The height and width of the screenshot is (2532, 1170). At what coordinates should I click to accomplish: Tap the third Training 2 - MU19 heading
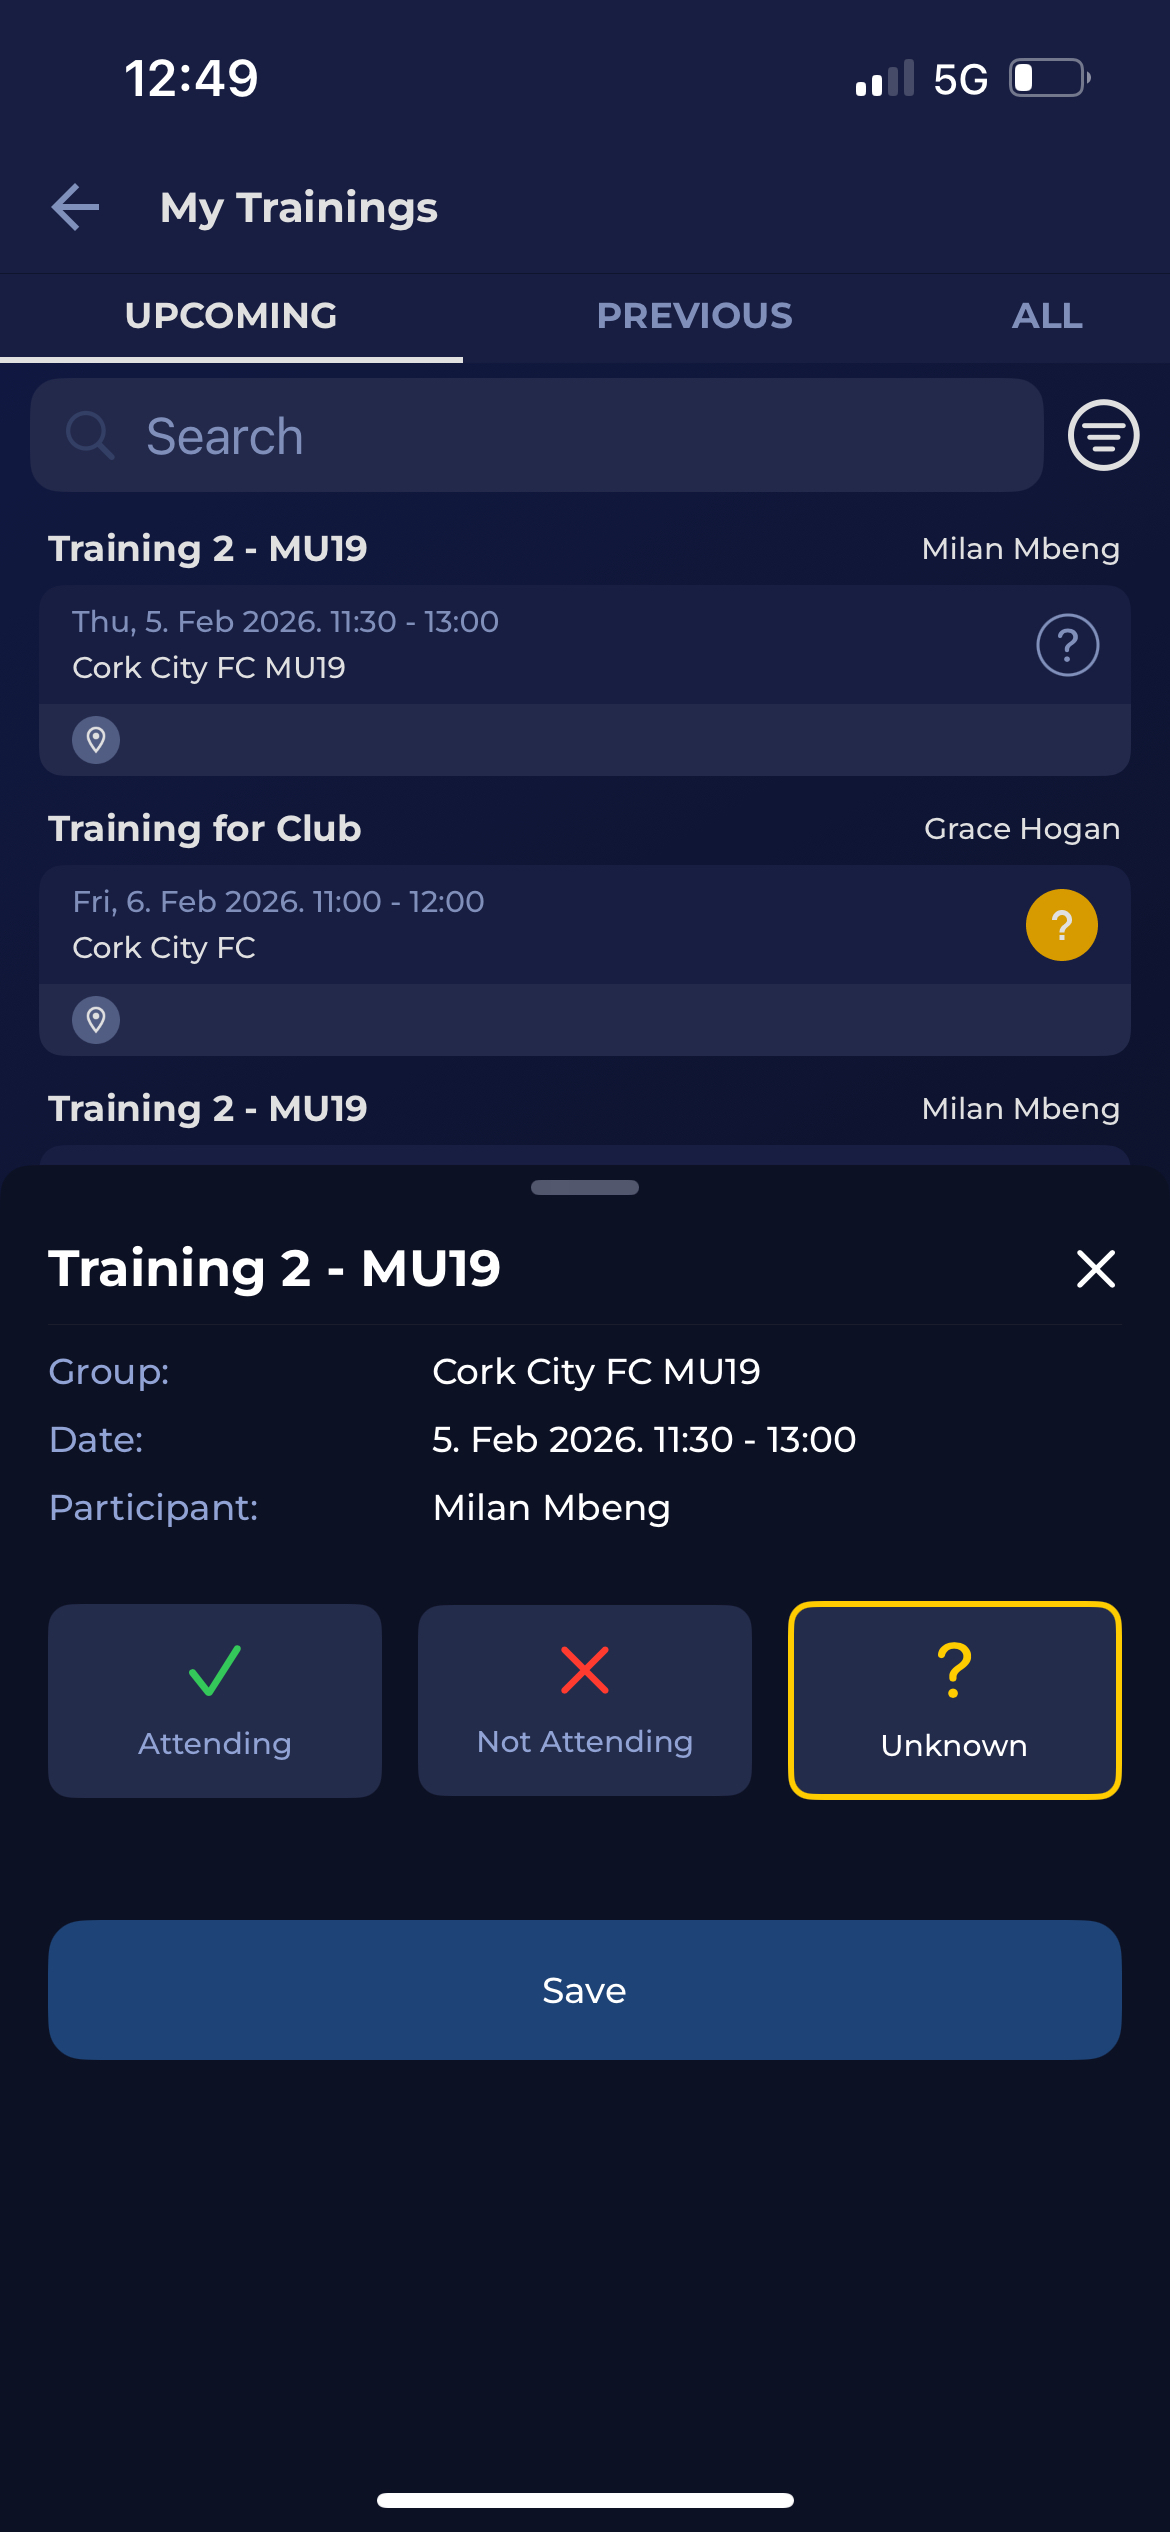tap(208, 1109)
